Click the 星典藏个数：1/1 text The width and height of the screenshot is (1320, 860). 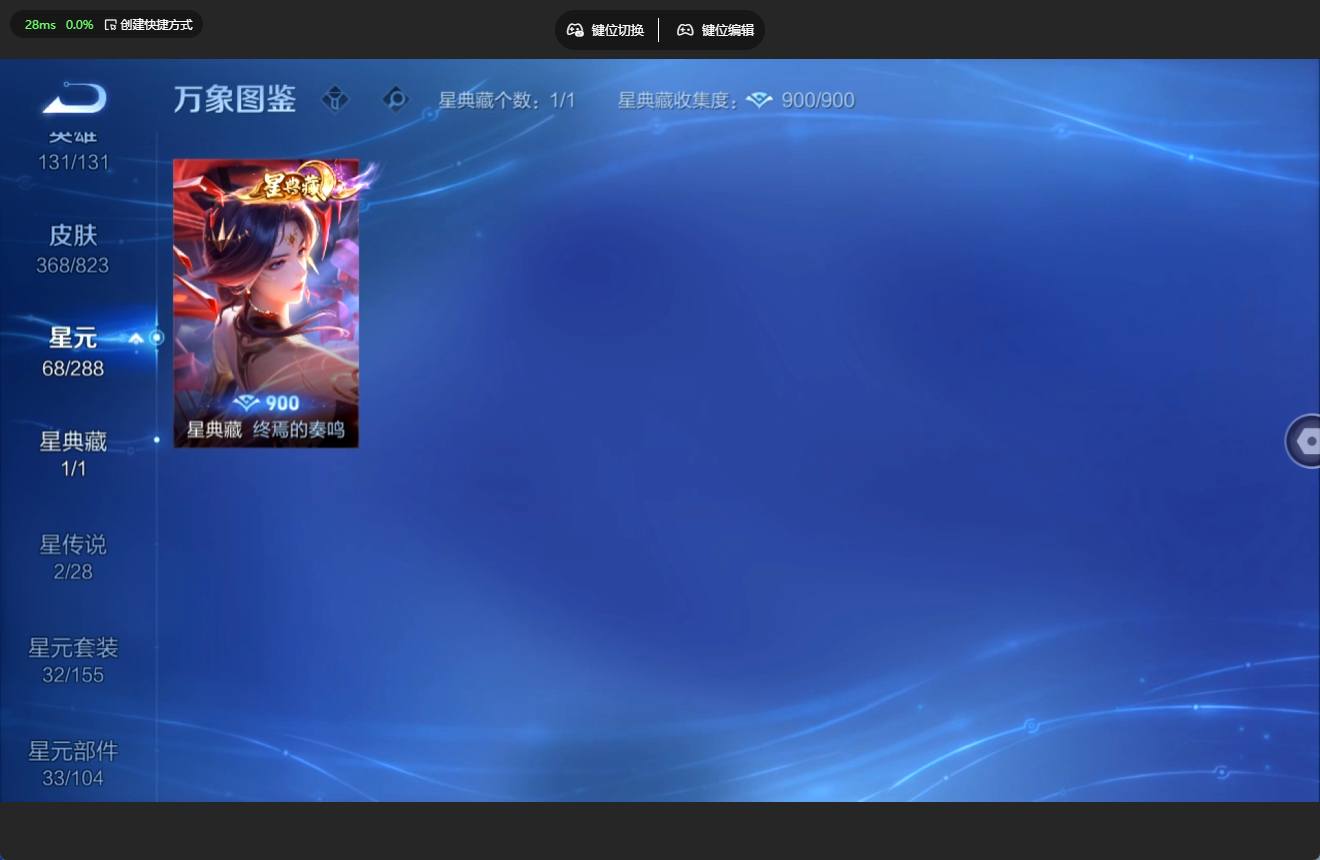point(507,100)
